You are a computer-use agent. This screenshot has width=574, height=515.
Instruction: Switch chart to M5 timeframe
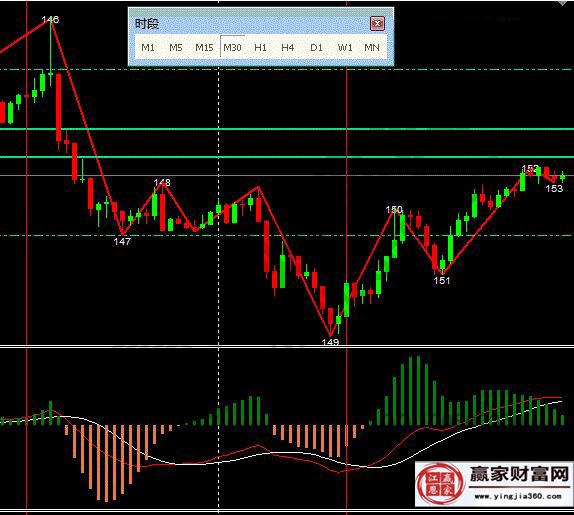click(176, 48)
